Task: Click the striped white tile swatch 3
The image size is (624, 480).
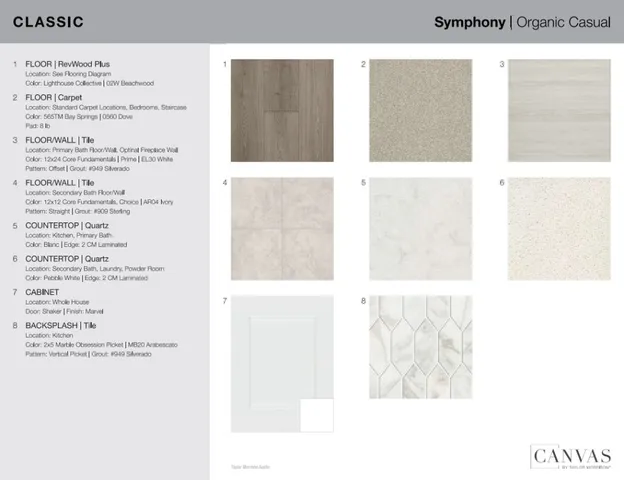Action: (559, 110)
